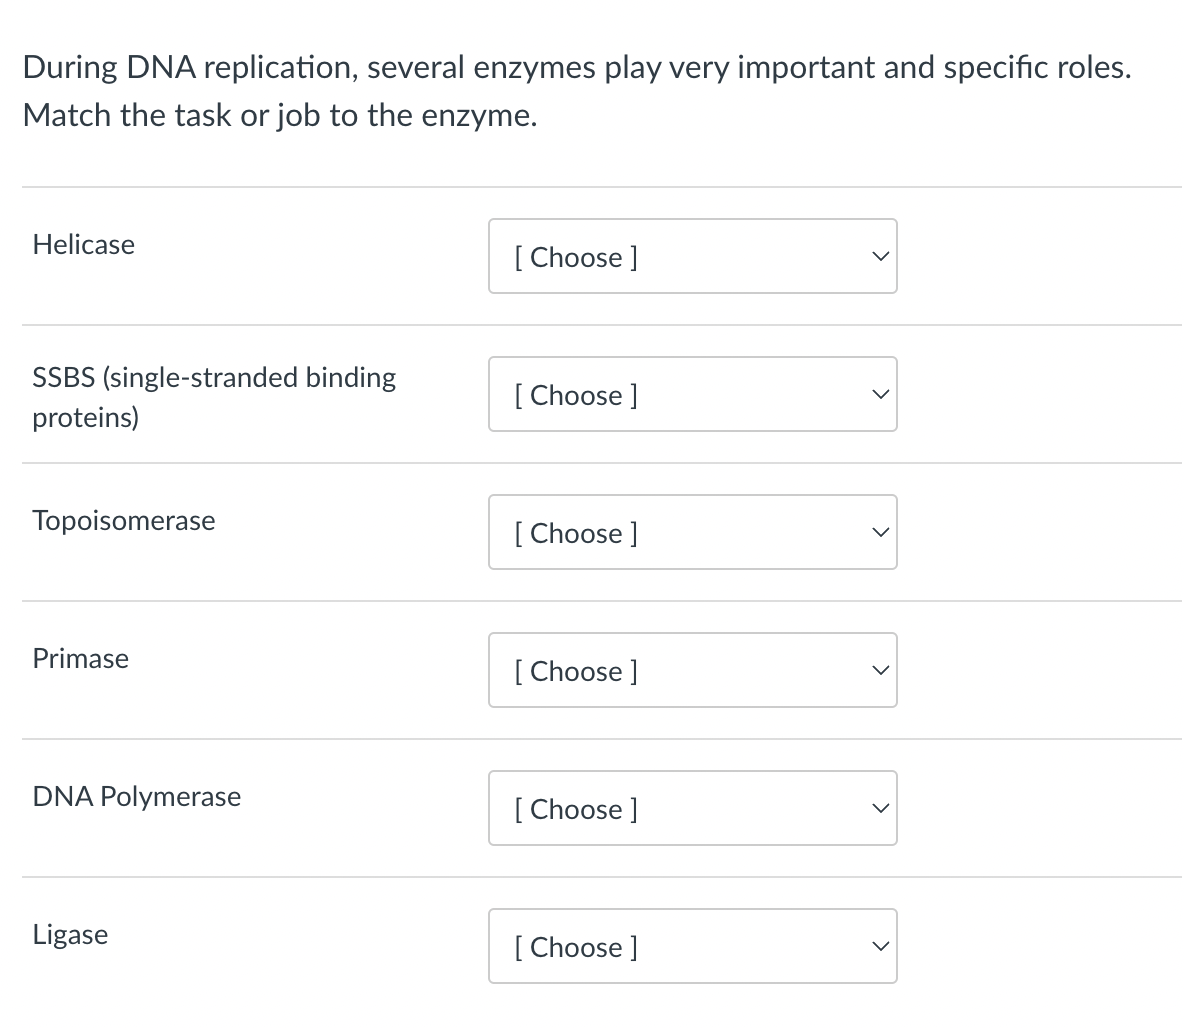
Task: Click the chevron arrow in Primase's select box
Action: (x=878, y=671)
